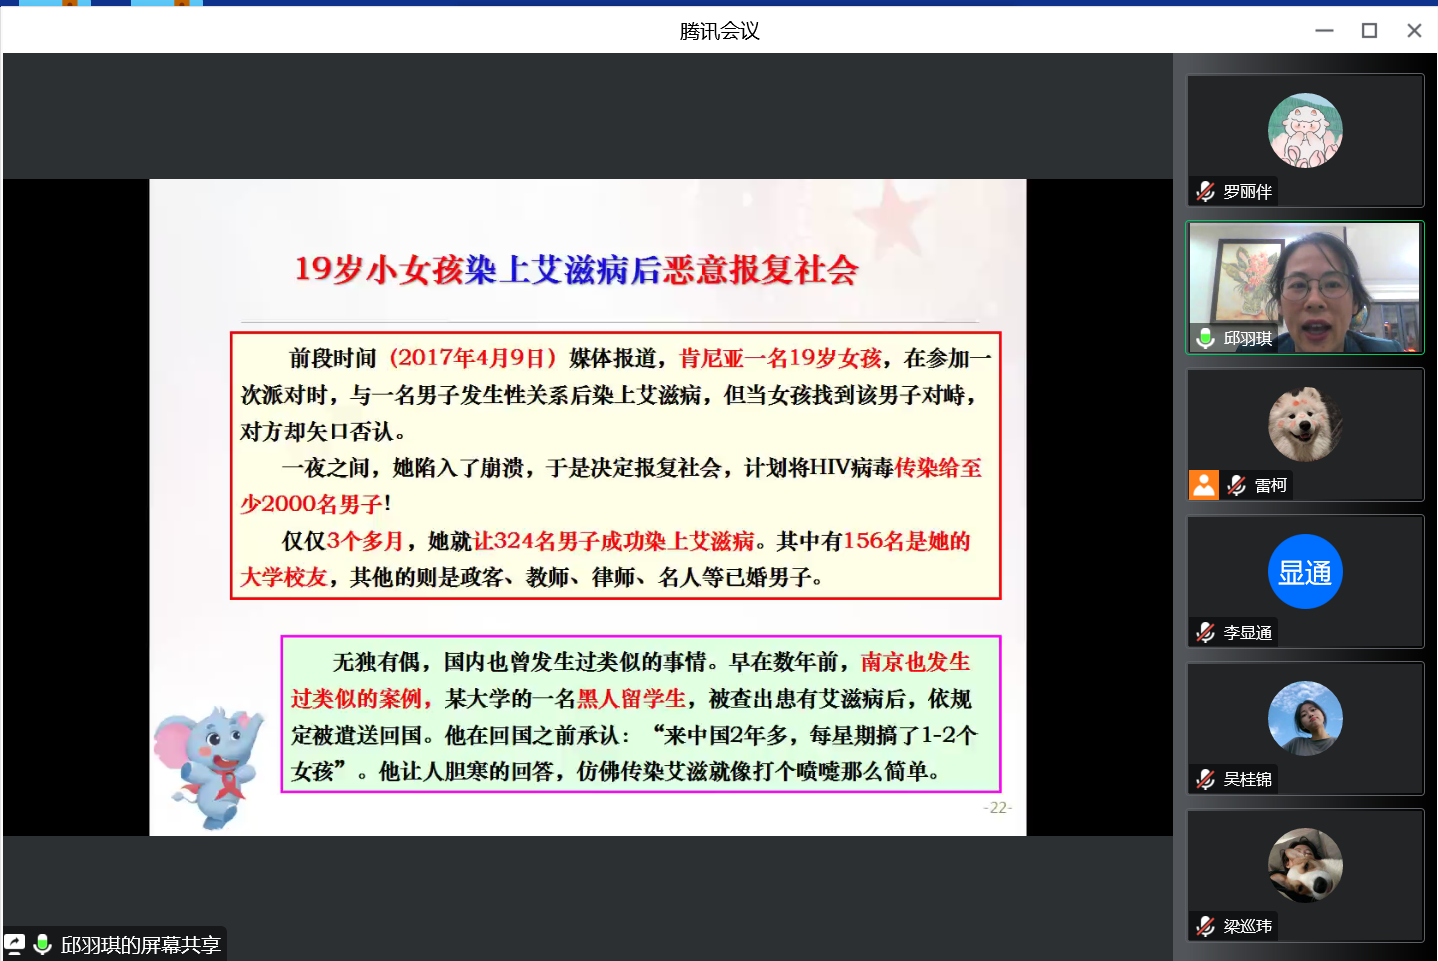Click the blue 显通 avatar circle
The width and height of the screenshot is (1438, 961).
pos(1305,572)
